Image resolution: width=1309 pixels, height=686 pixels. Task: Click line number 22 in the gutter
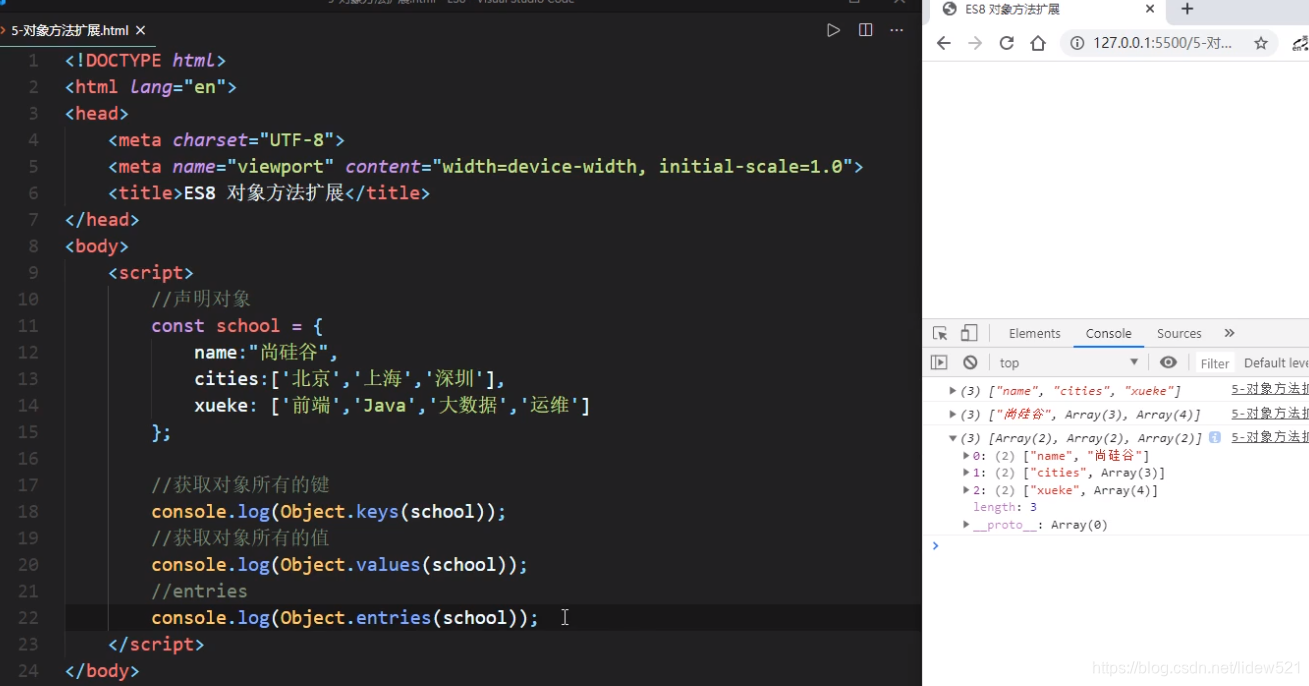click(x=27, y=618)
